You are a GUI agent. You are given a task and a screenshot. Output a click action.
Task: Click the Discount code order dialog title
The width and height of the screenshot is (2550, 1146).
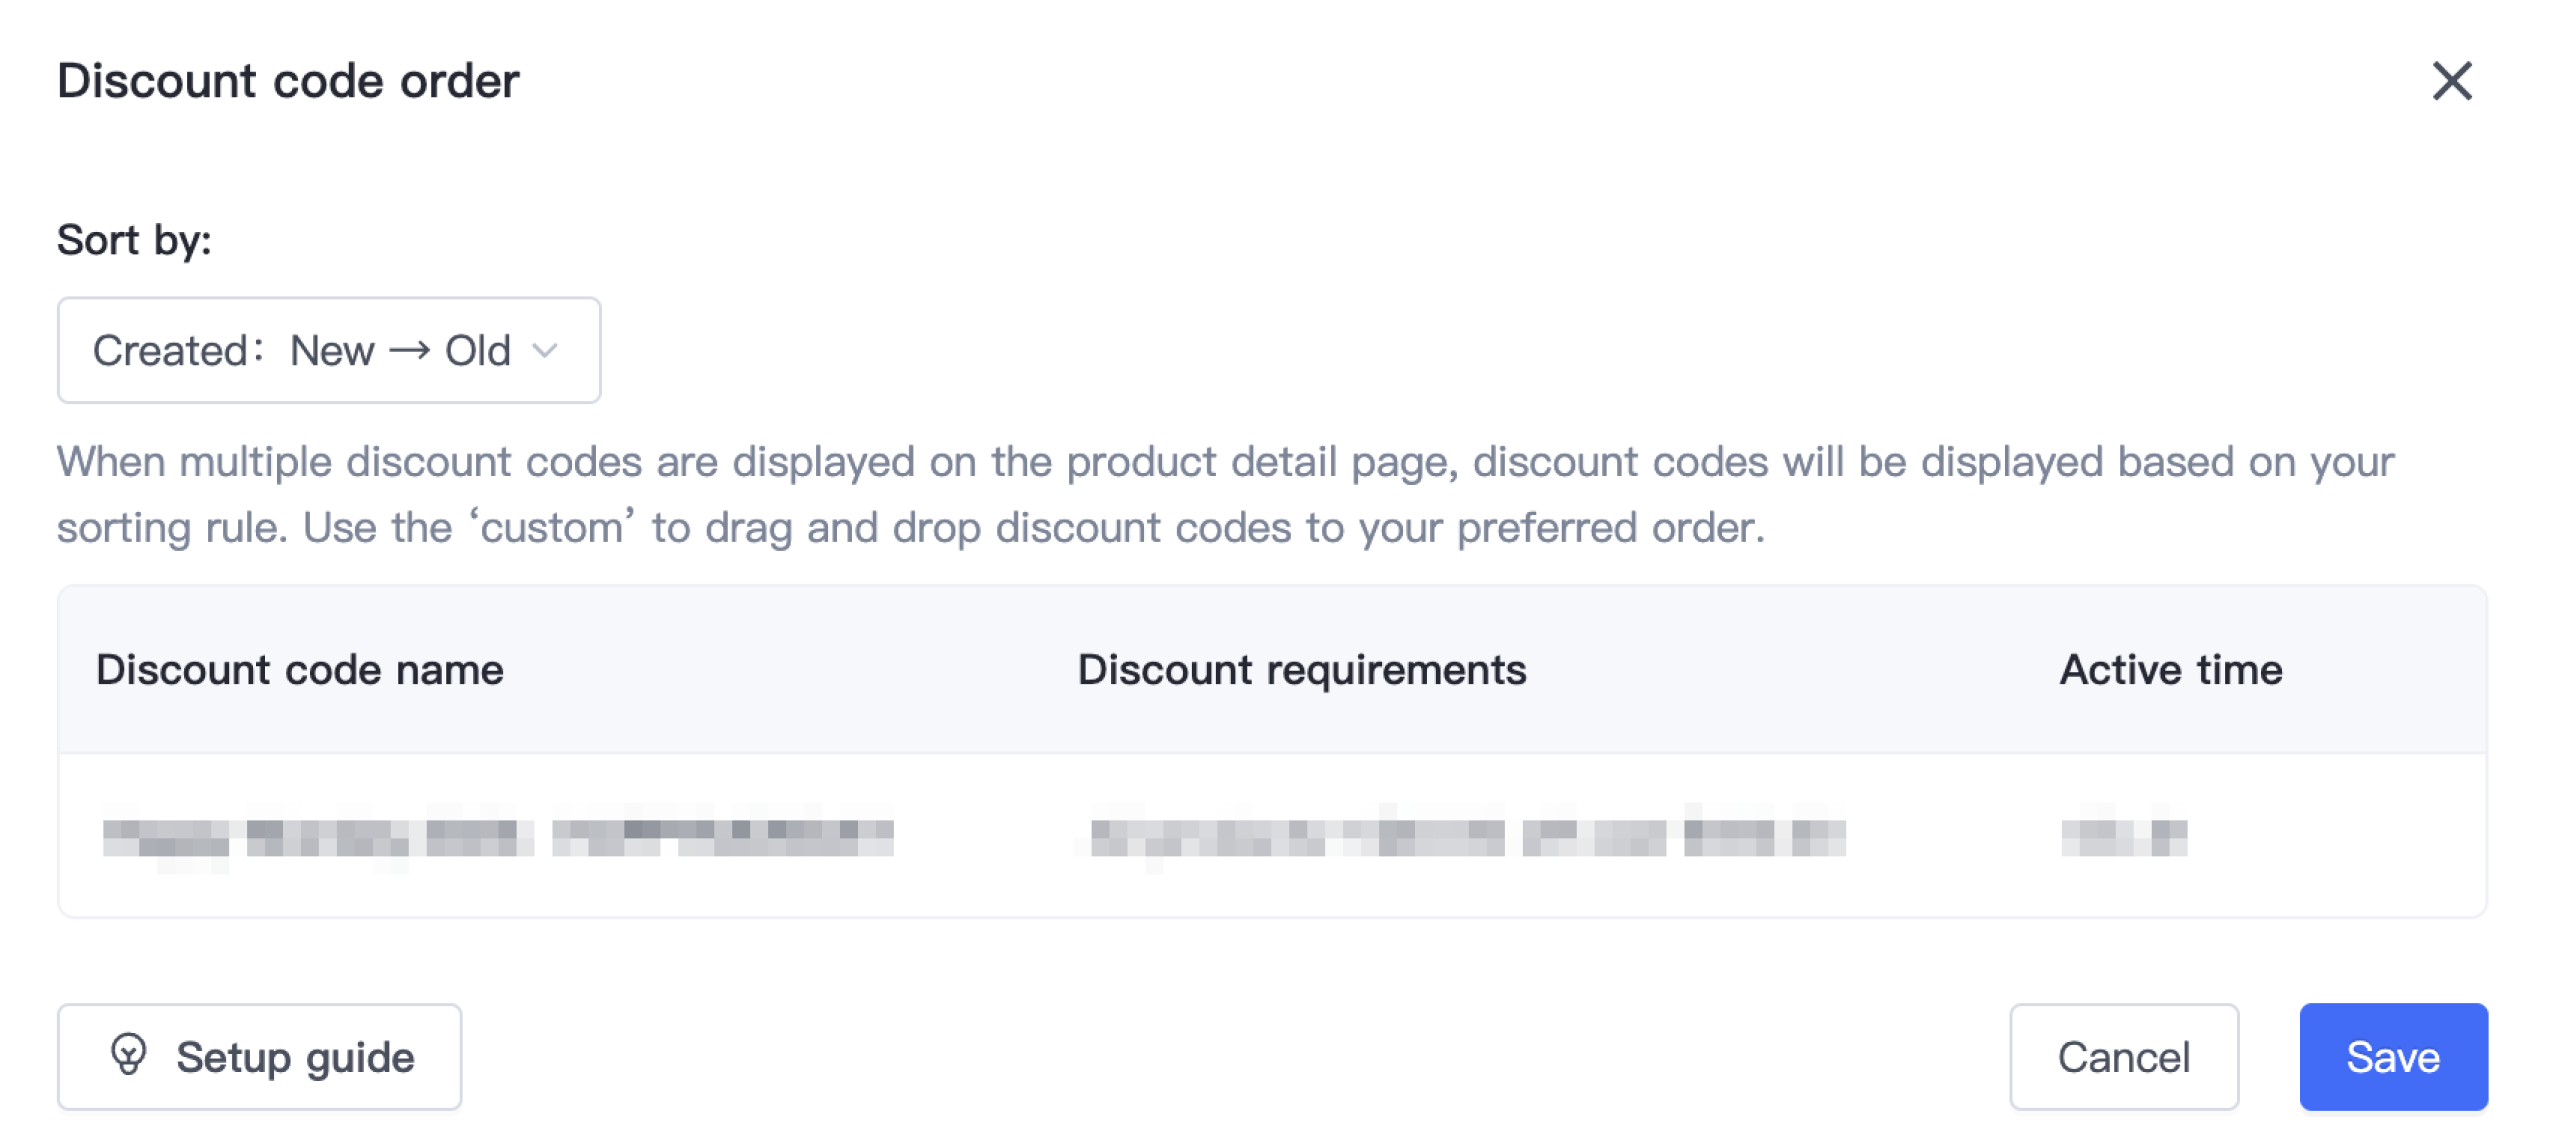288,81
